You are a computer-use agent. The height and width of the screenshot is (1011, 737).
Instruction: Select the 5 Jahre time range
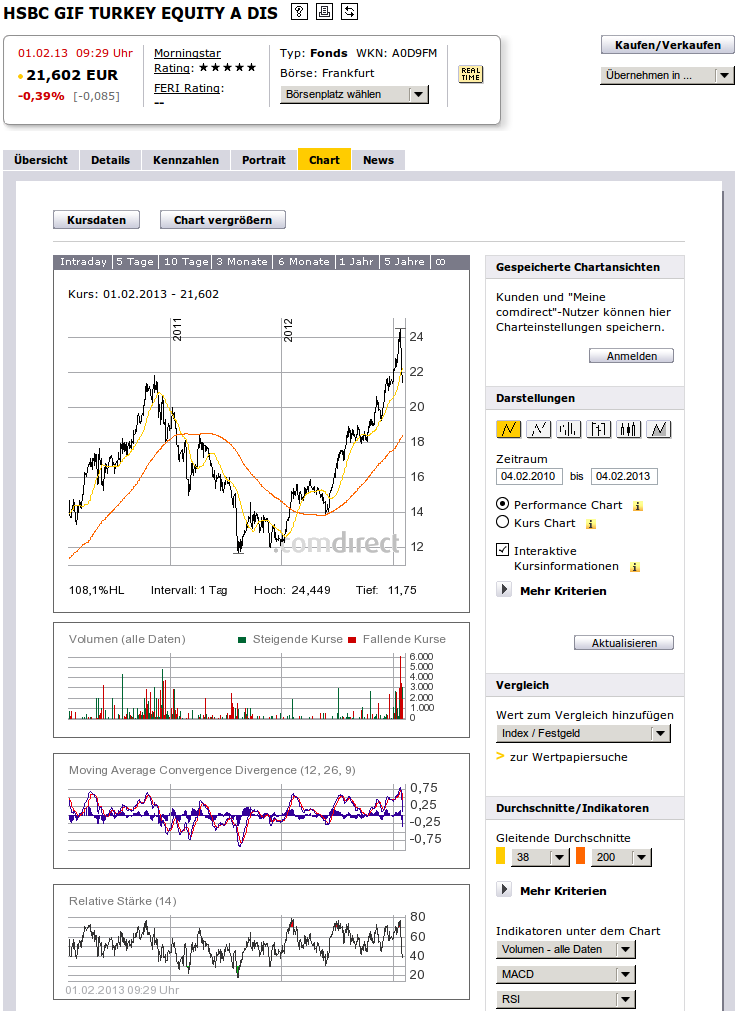[x=404, y=262]
